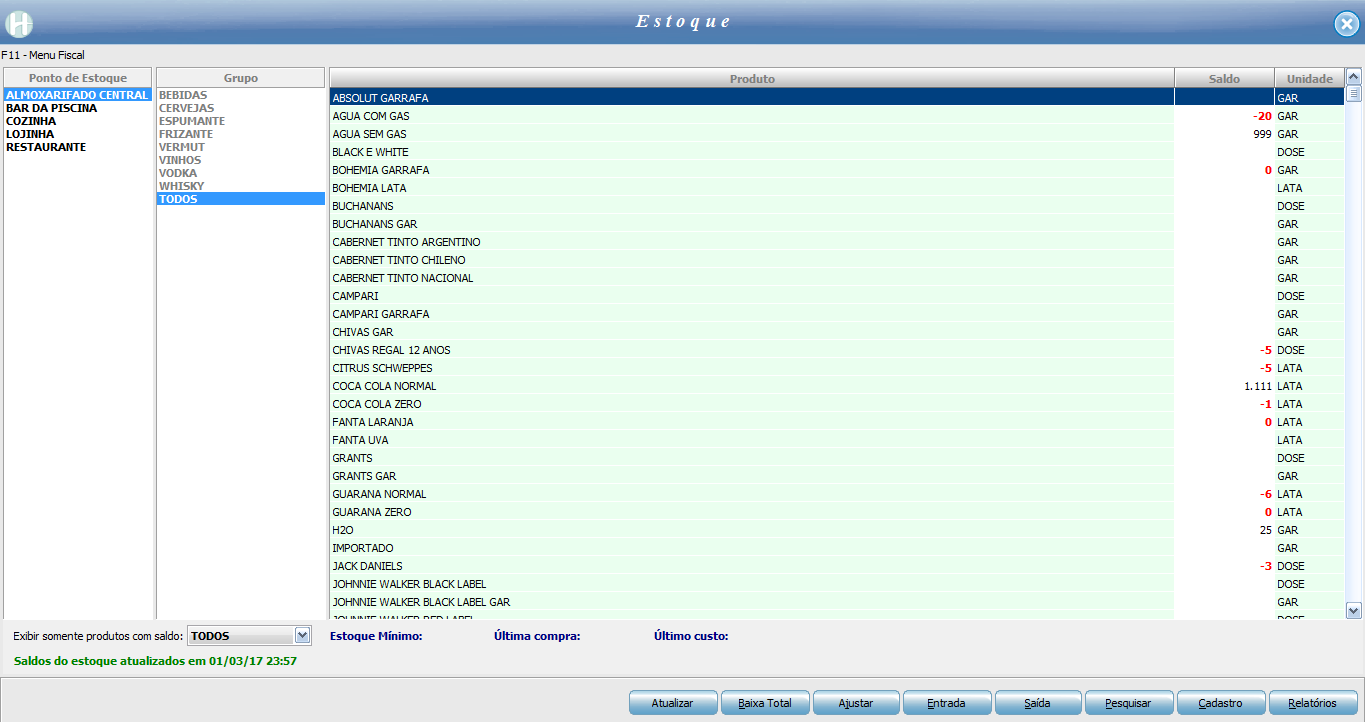1365x722 pixels.
Task: Click the 1.111 saldo of COCA COLA NORMAL
Action: point(1258,386)
